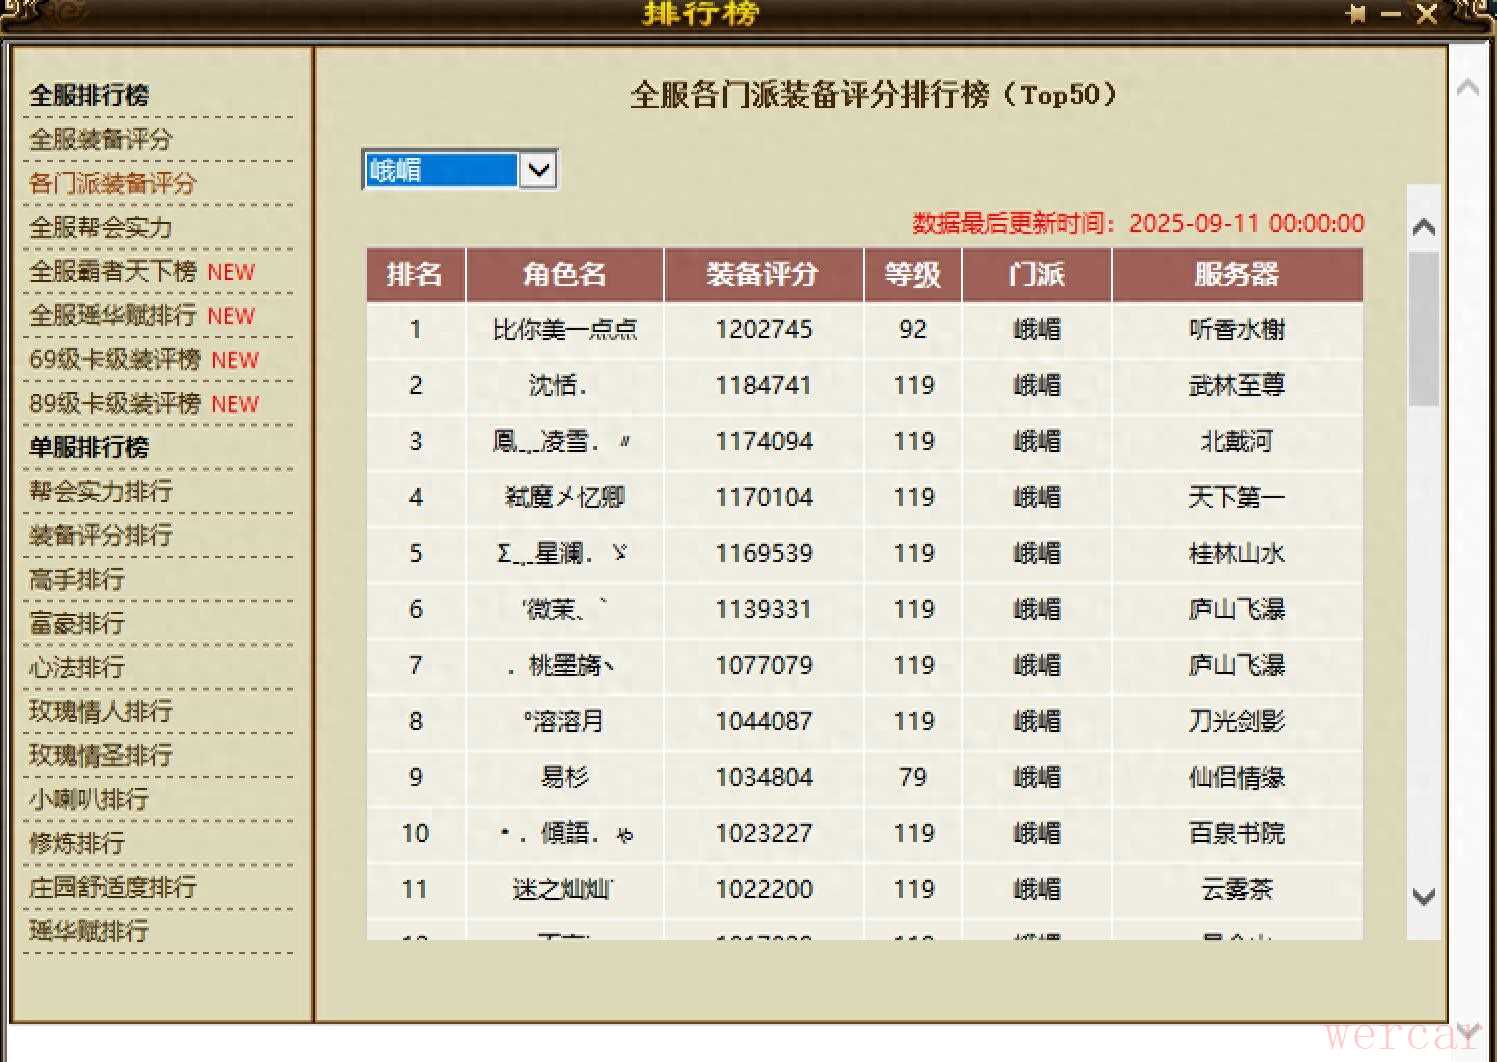The image size is (1497, 1062).
Task: Open 全服装备评分 ranking
Action: 101,139
